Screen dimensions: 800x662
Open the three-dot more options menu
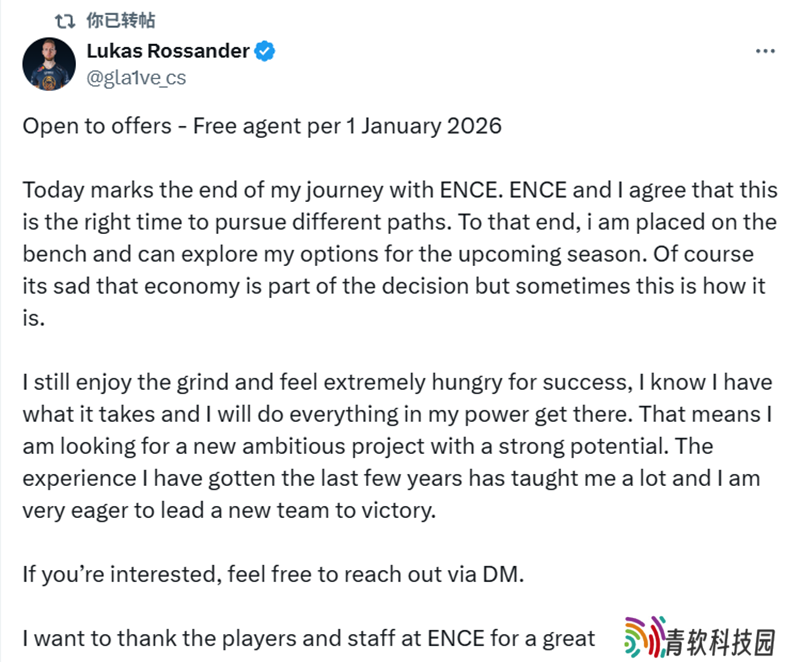tap(765, 51)
